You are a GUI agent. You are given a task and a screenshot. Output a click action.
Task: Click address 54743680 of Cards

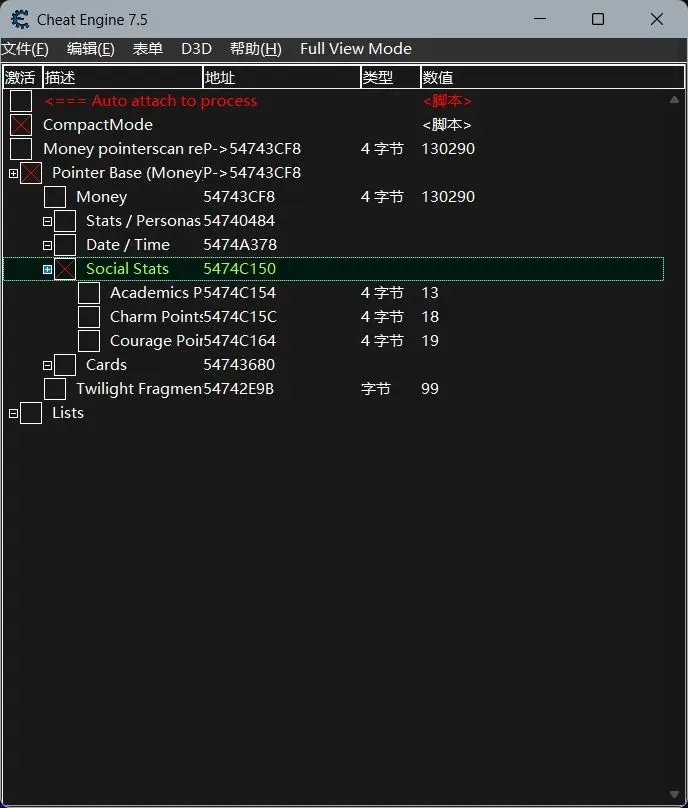239,365
